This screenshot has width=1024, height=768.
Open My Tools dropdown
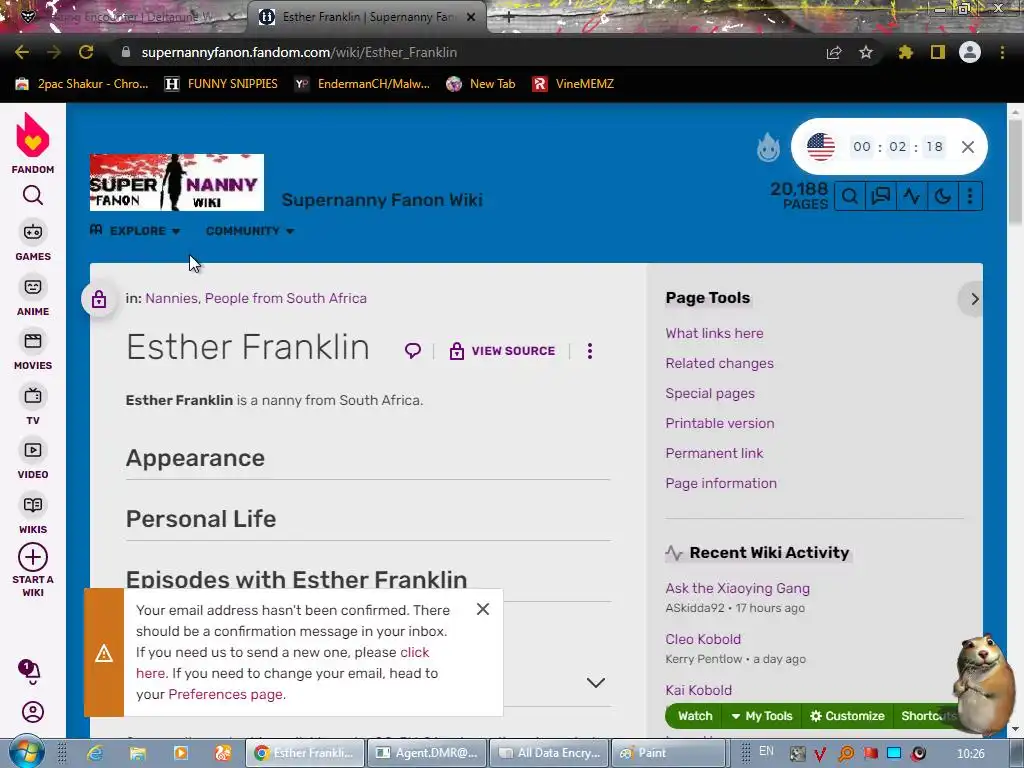761,716
